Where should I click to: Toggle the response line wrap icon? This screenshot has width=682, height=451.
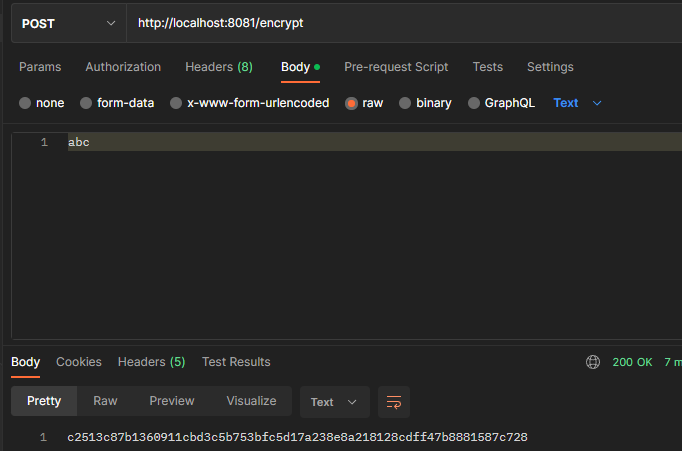(394, 402)
